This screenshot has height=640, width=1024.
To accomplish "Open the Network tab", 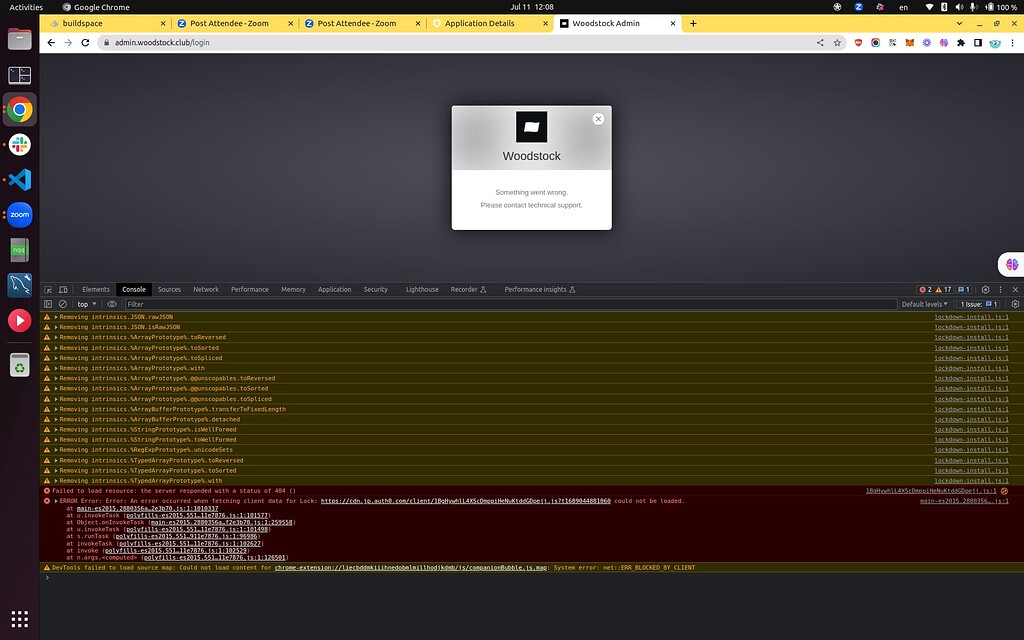I will coord(206,289).
